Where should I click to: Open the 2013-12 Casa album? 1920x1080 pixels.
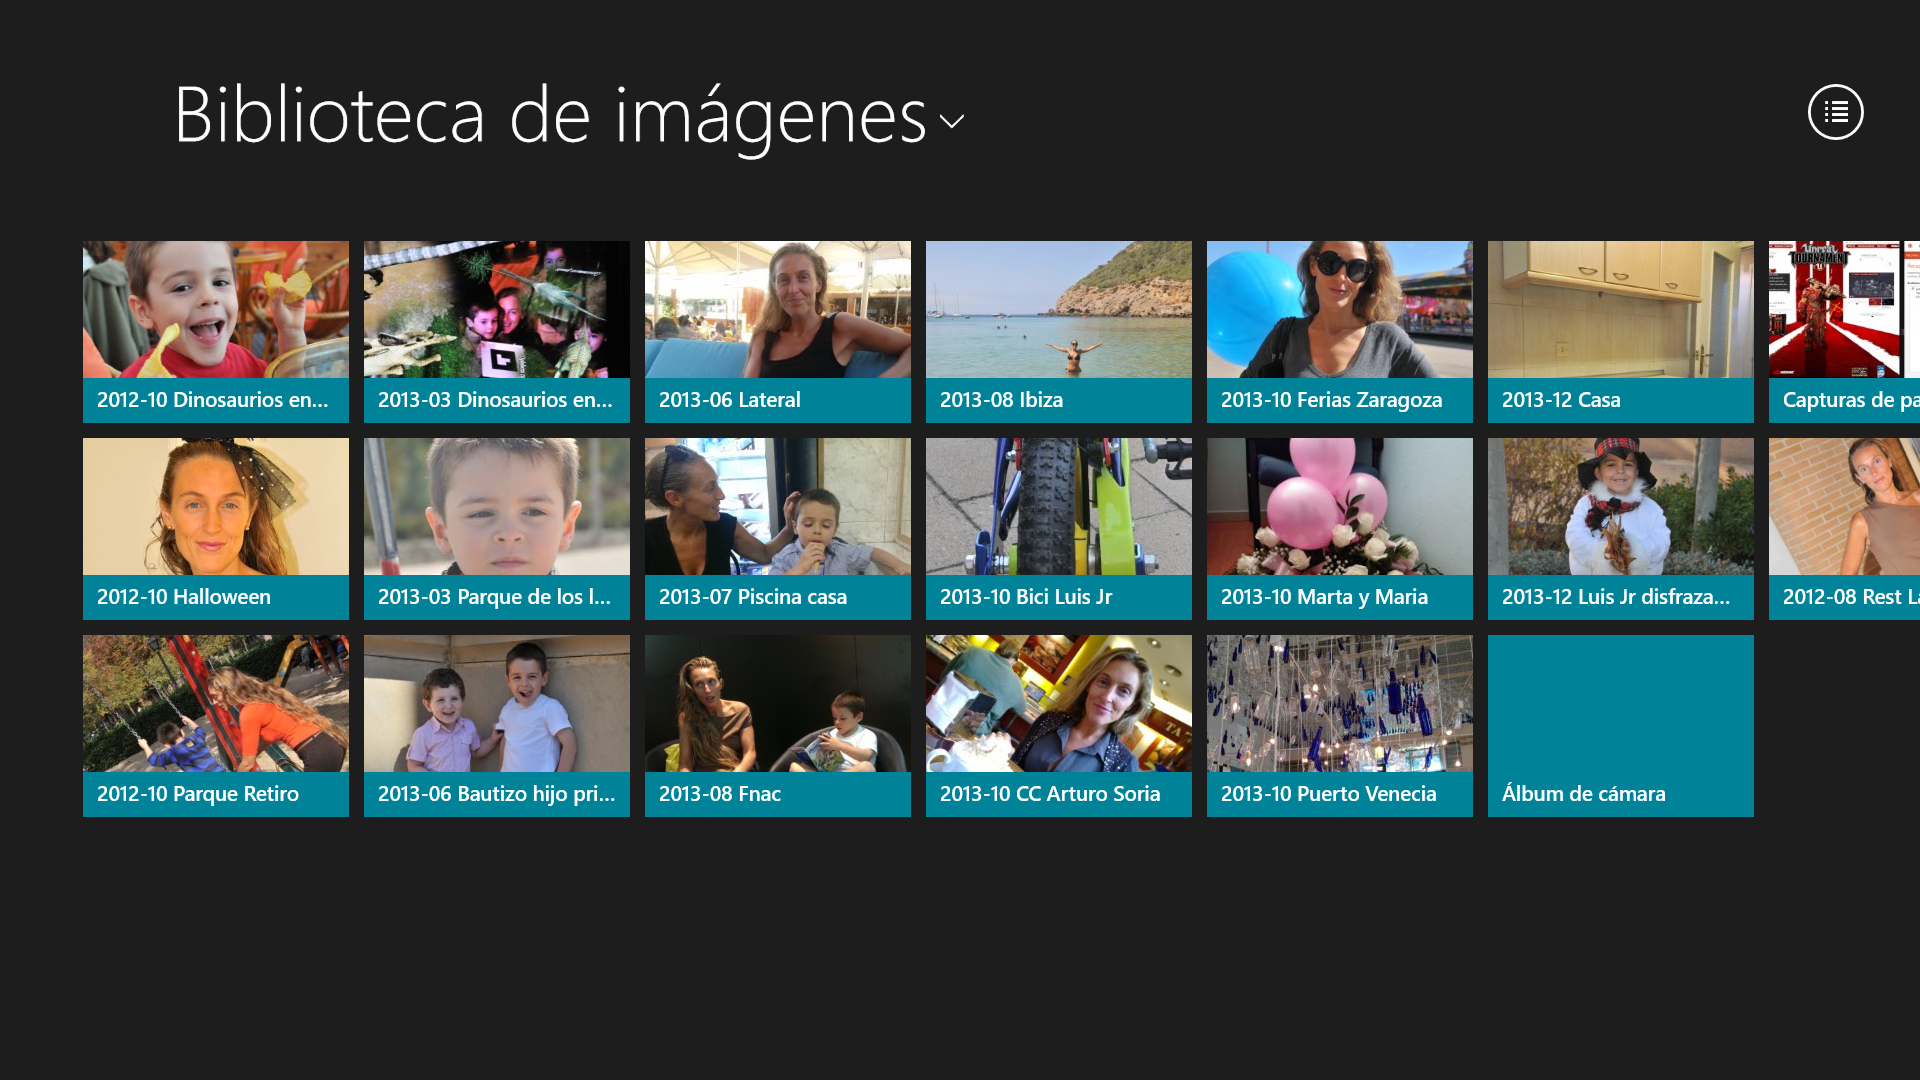tap(1621, 331)
